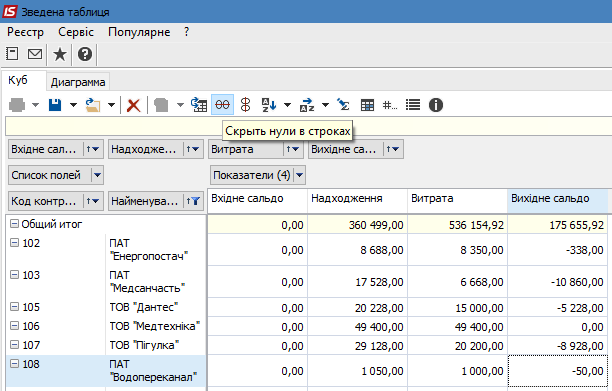This screenshot has width=612, height=391.
Task: Collapse the Общий итог row
Action: (14, 224)
